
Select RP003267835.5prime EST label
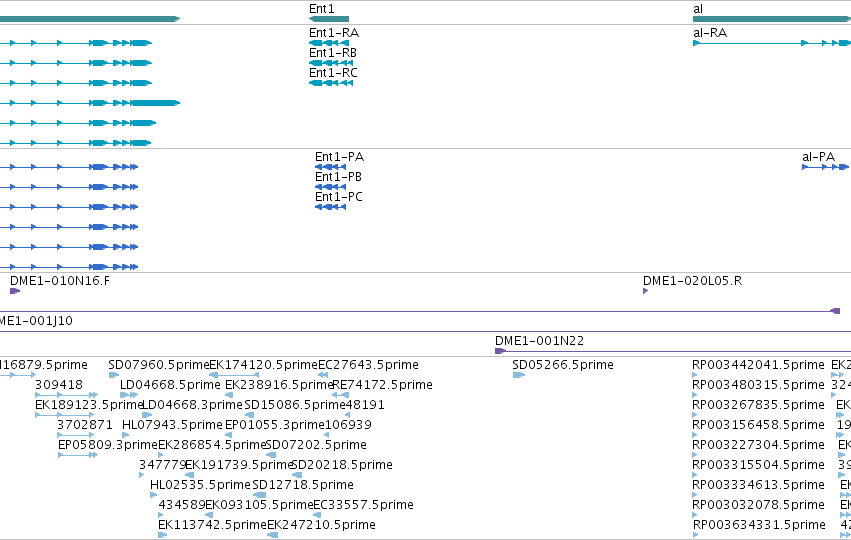point(758,405)
